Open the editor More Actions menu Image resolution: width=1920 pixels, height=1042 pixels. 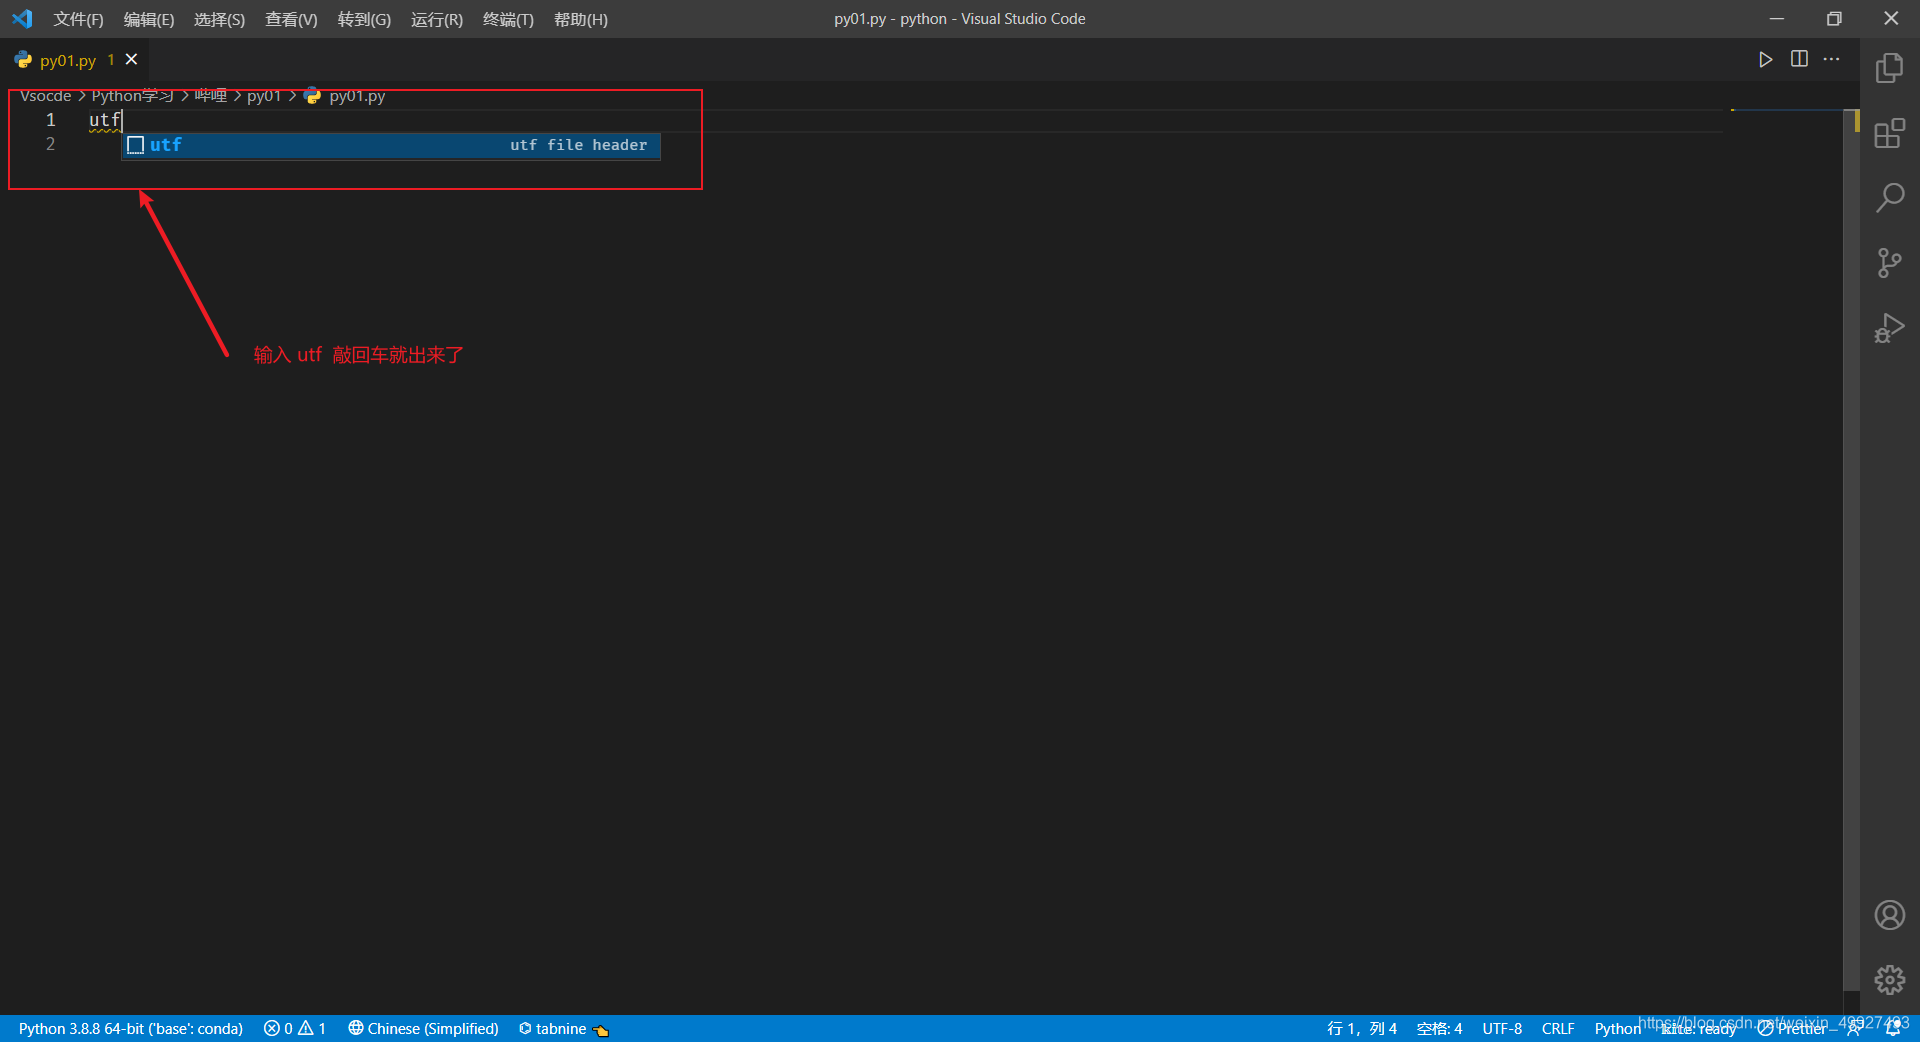[1831, 60]
